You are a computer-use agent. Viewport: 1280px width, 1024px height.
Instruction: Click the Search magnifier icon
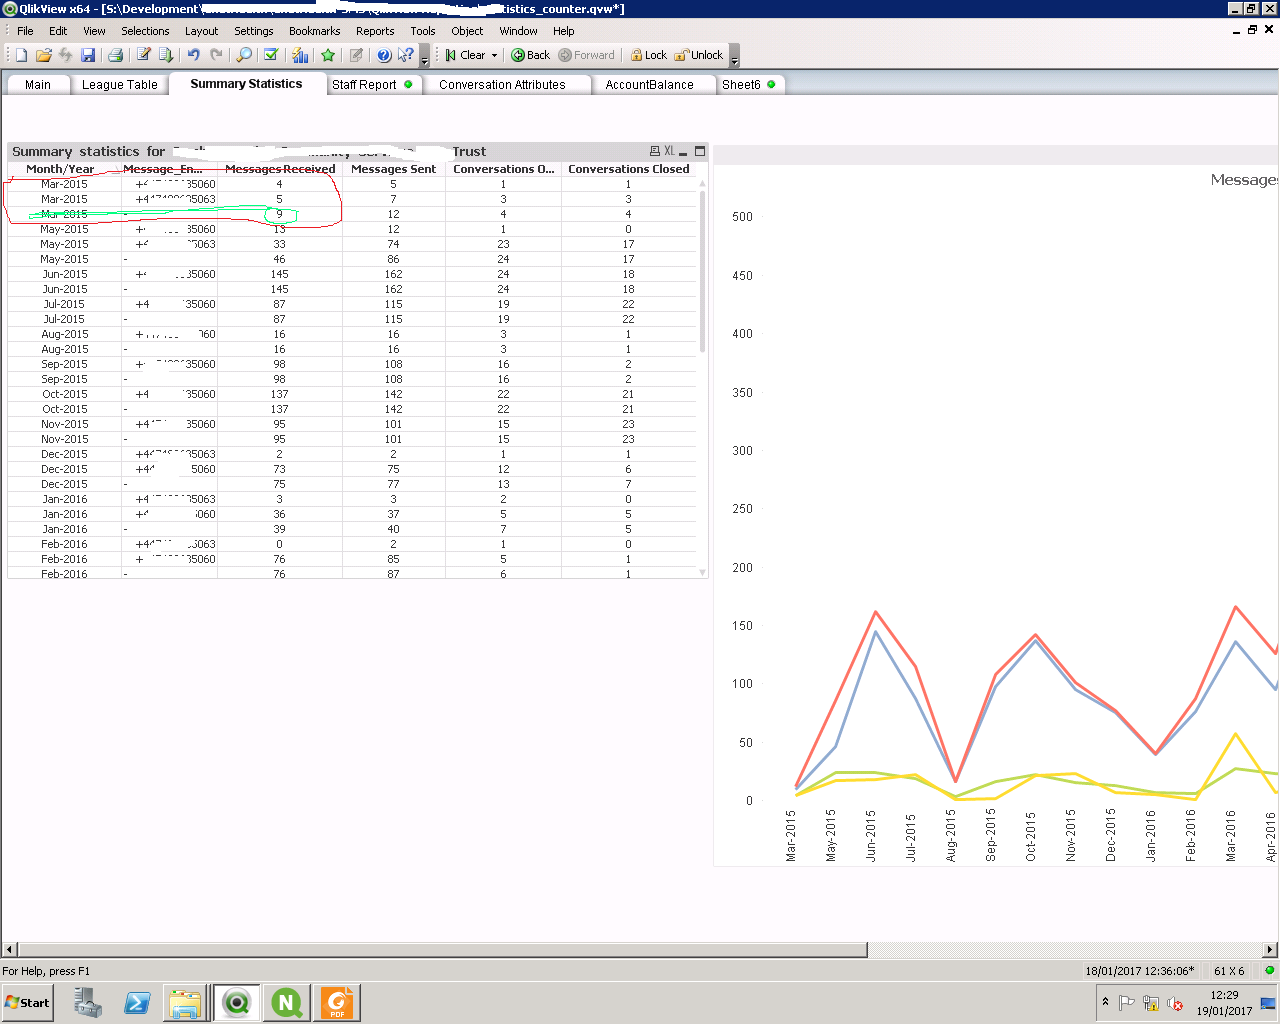[x=244, y=55]
